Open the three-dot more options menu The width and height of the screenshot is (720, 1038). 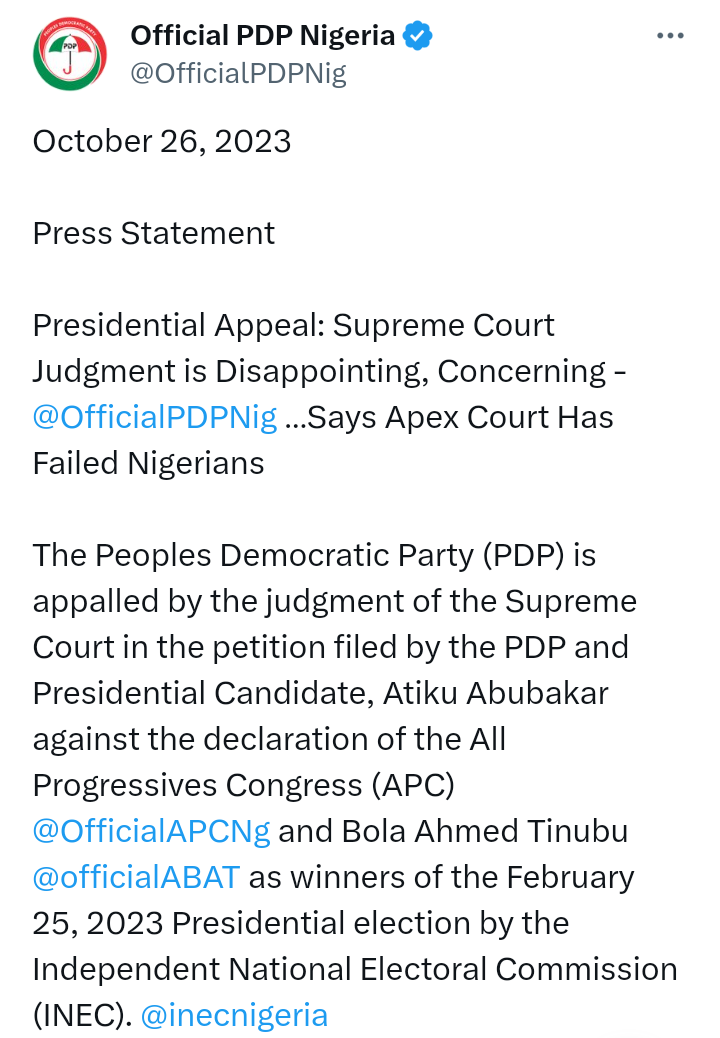tap(669, 36)
